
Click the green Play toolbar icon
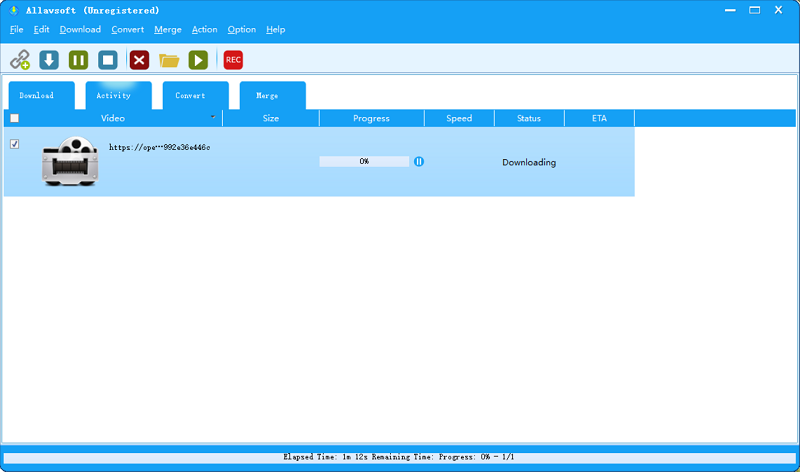(198, 60)
